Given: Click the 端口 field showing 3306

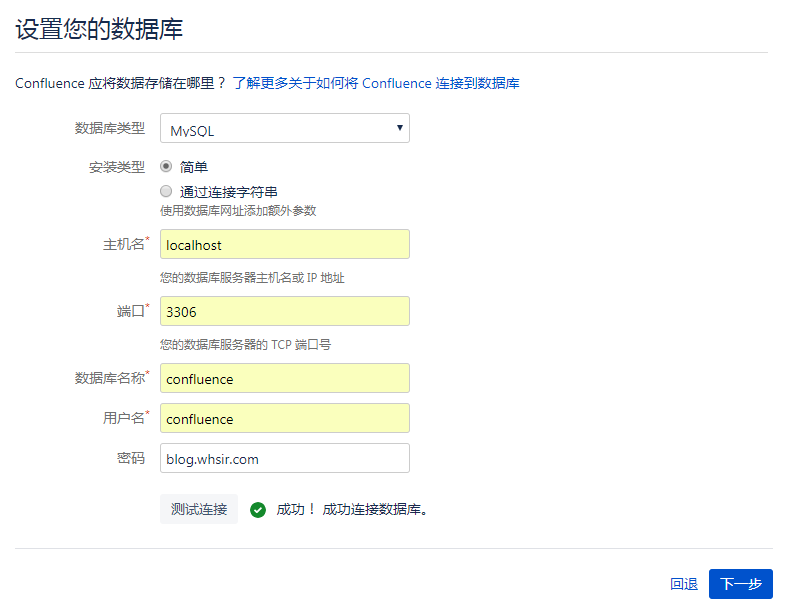Looking at the screenshot, I should 285,311.
